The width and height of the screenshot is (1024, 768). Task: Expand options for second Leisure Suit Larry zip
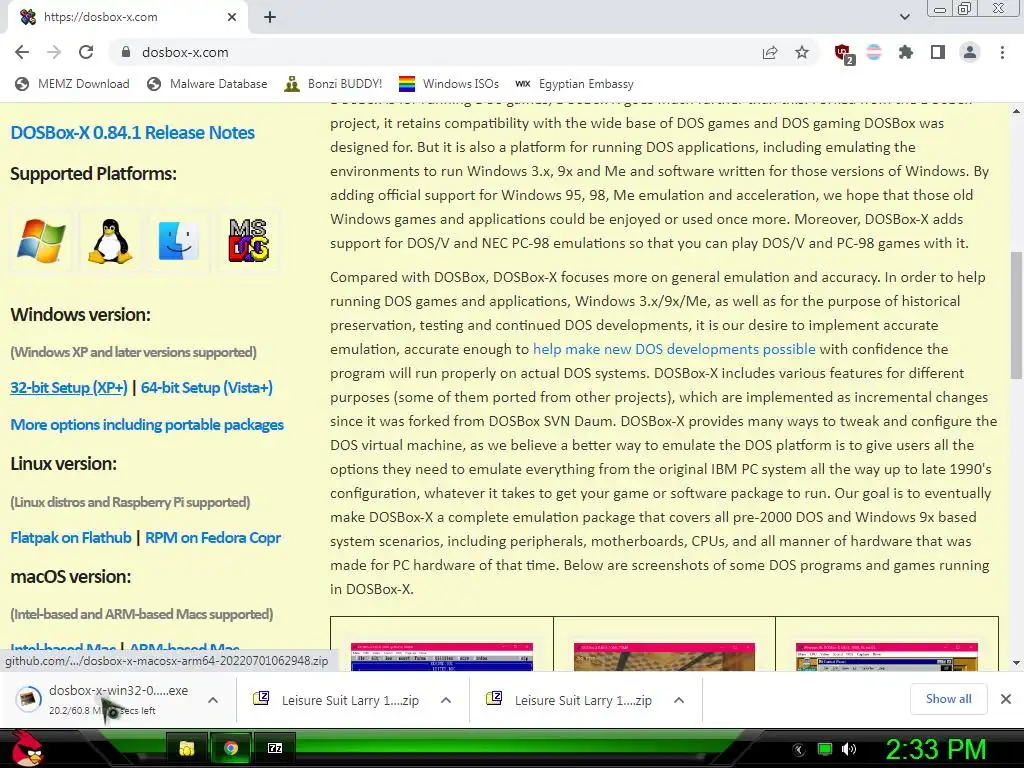(679, 700)
